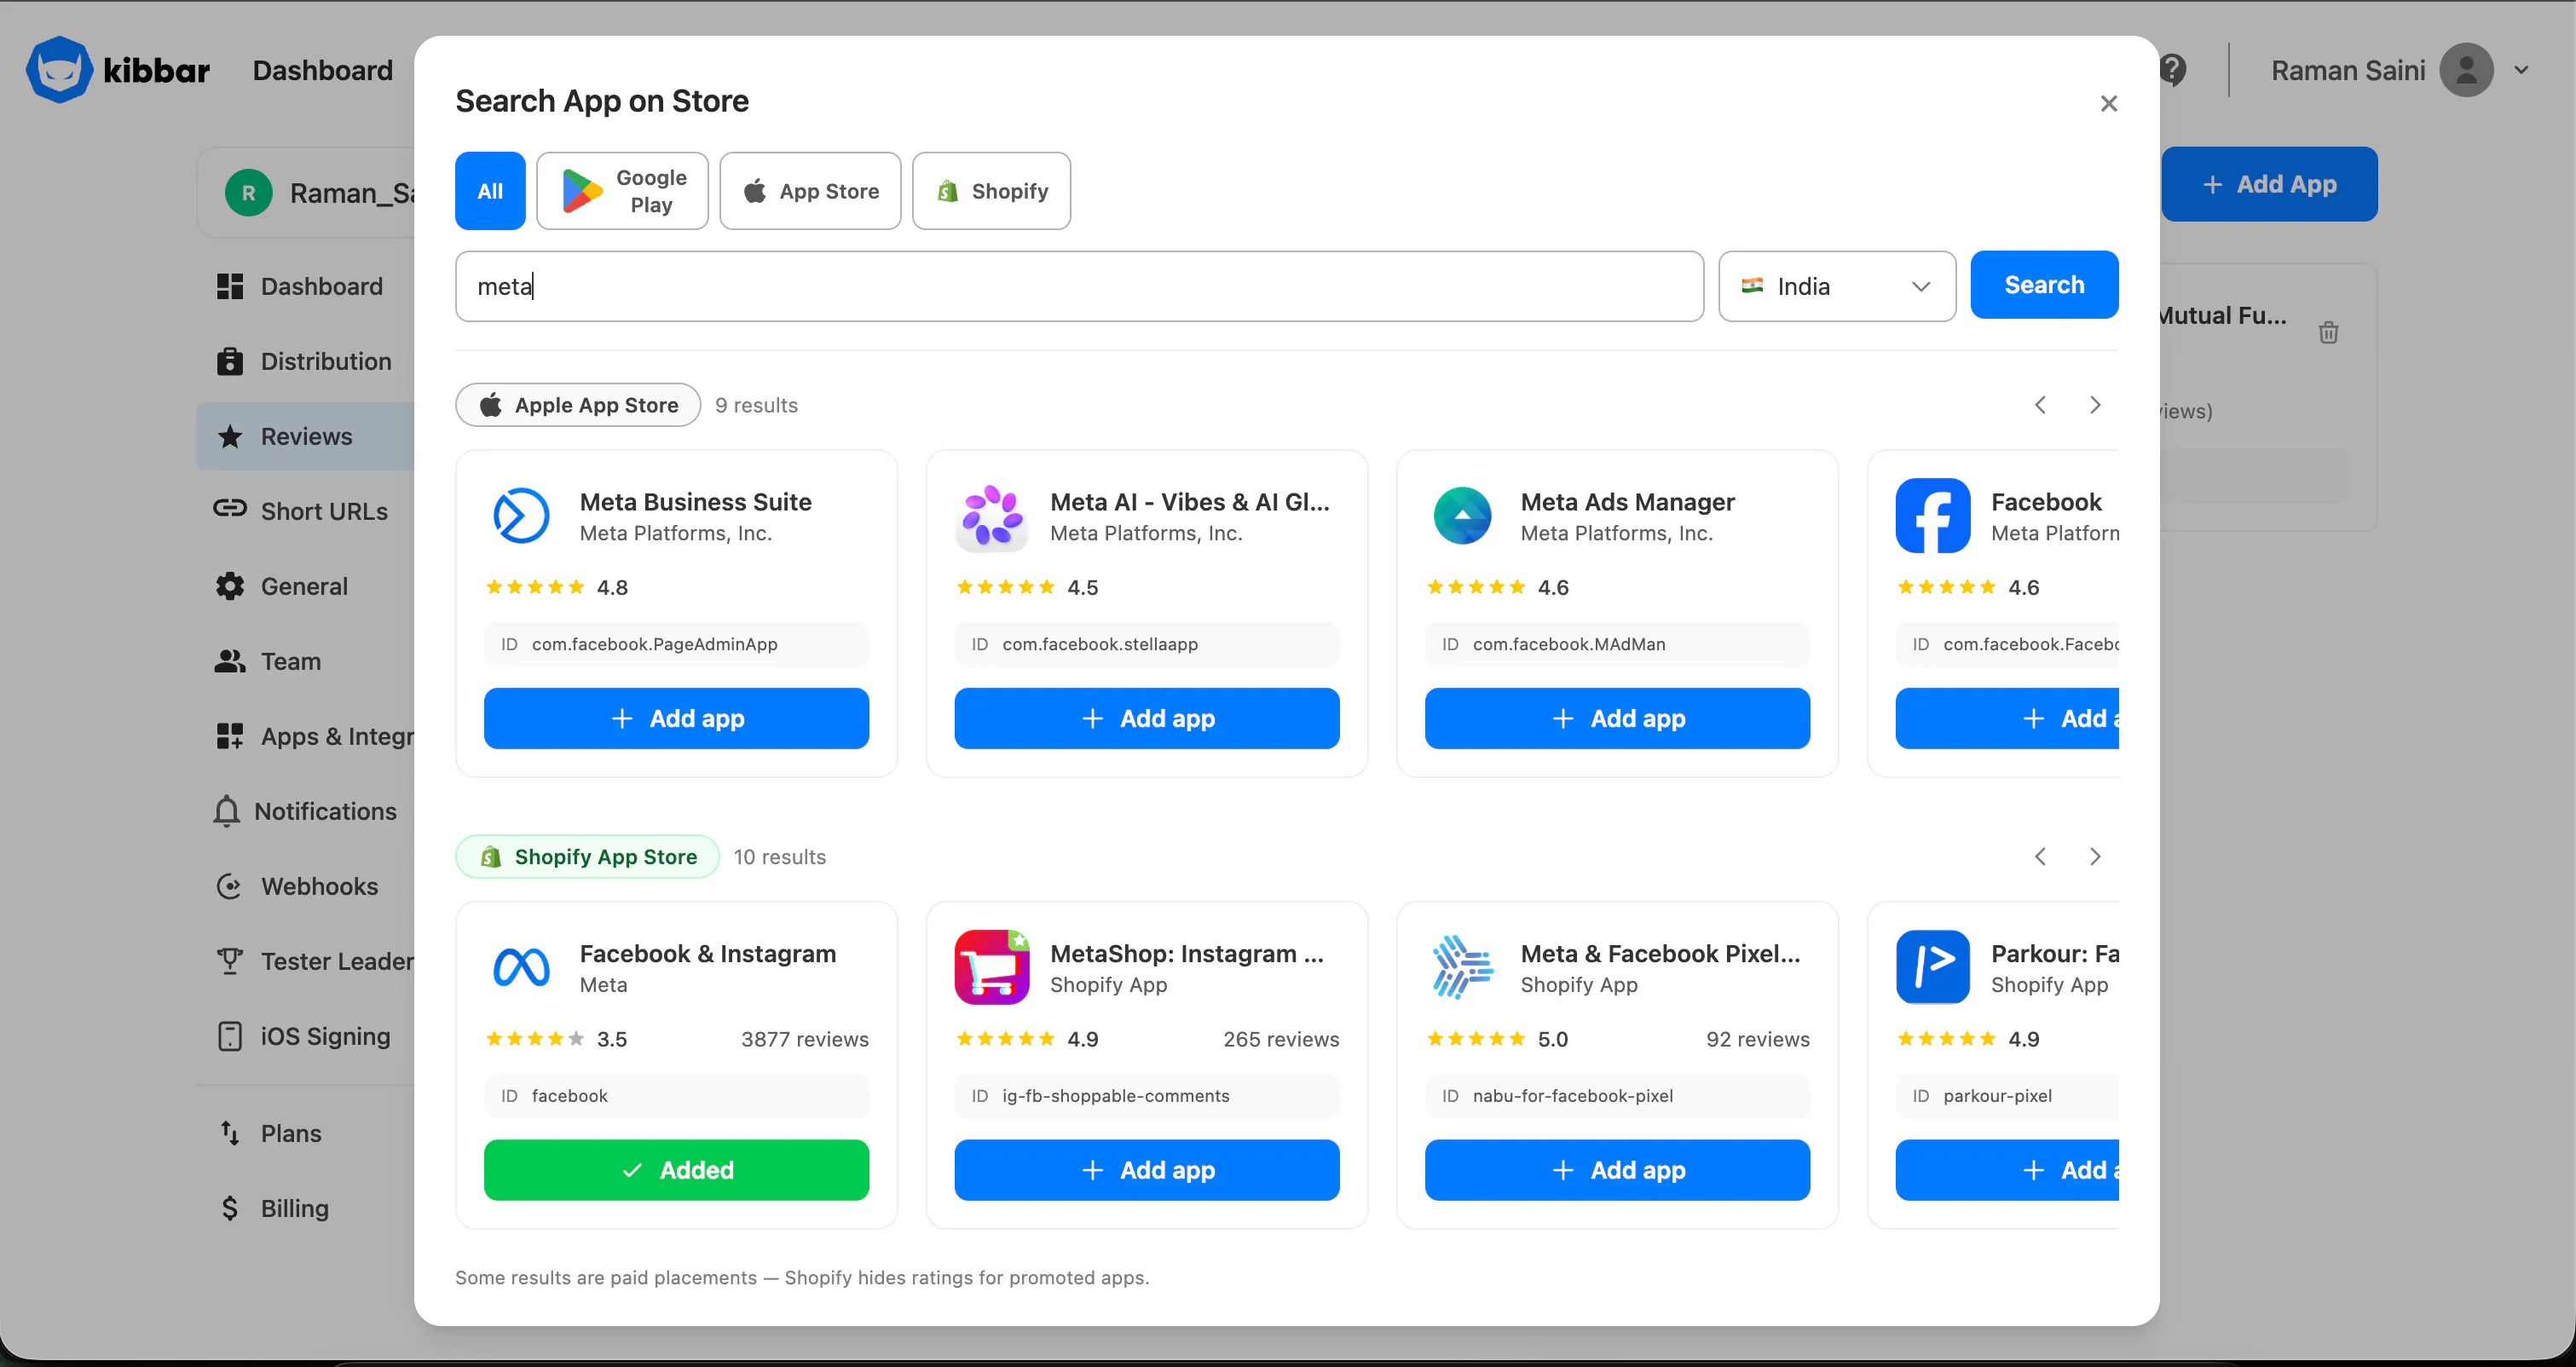The height and width of the screenshot is (1367, 2576).
Task: Select the All store filter tab
Action: coord(490,191)
